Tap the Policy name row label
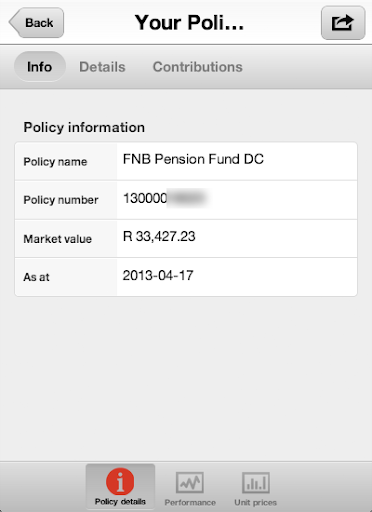 (x=55, y=162)
